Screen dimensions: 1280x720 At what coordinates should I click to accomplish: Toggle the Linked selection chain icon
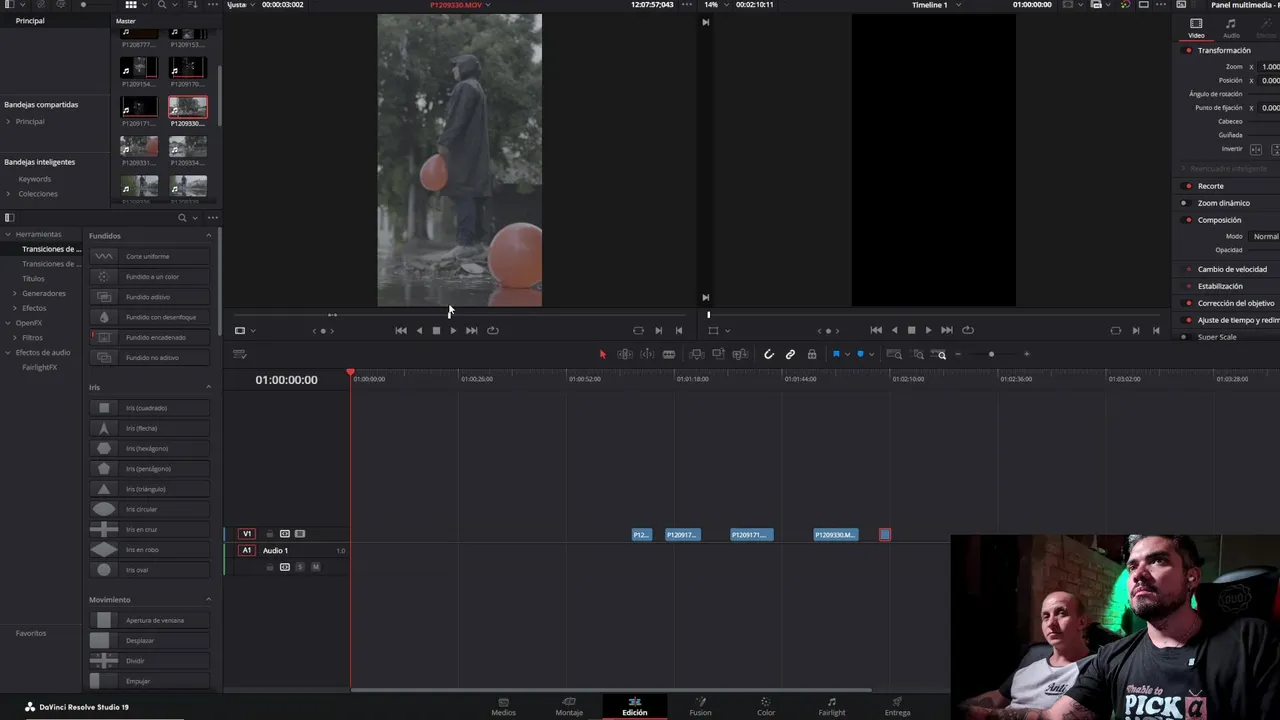790,354
